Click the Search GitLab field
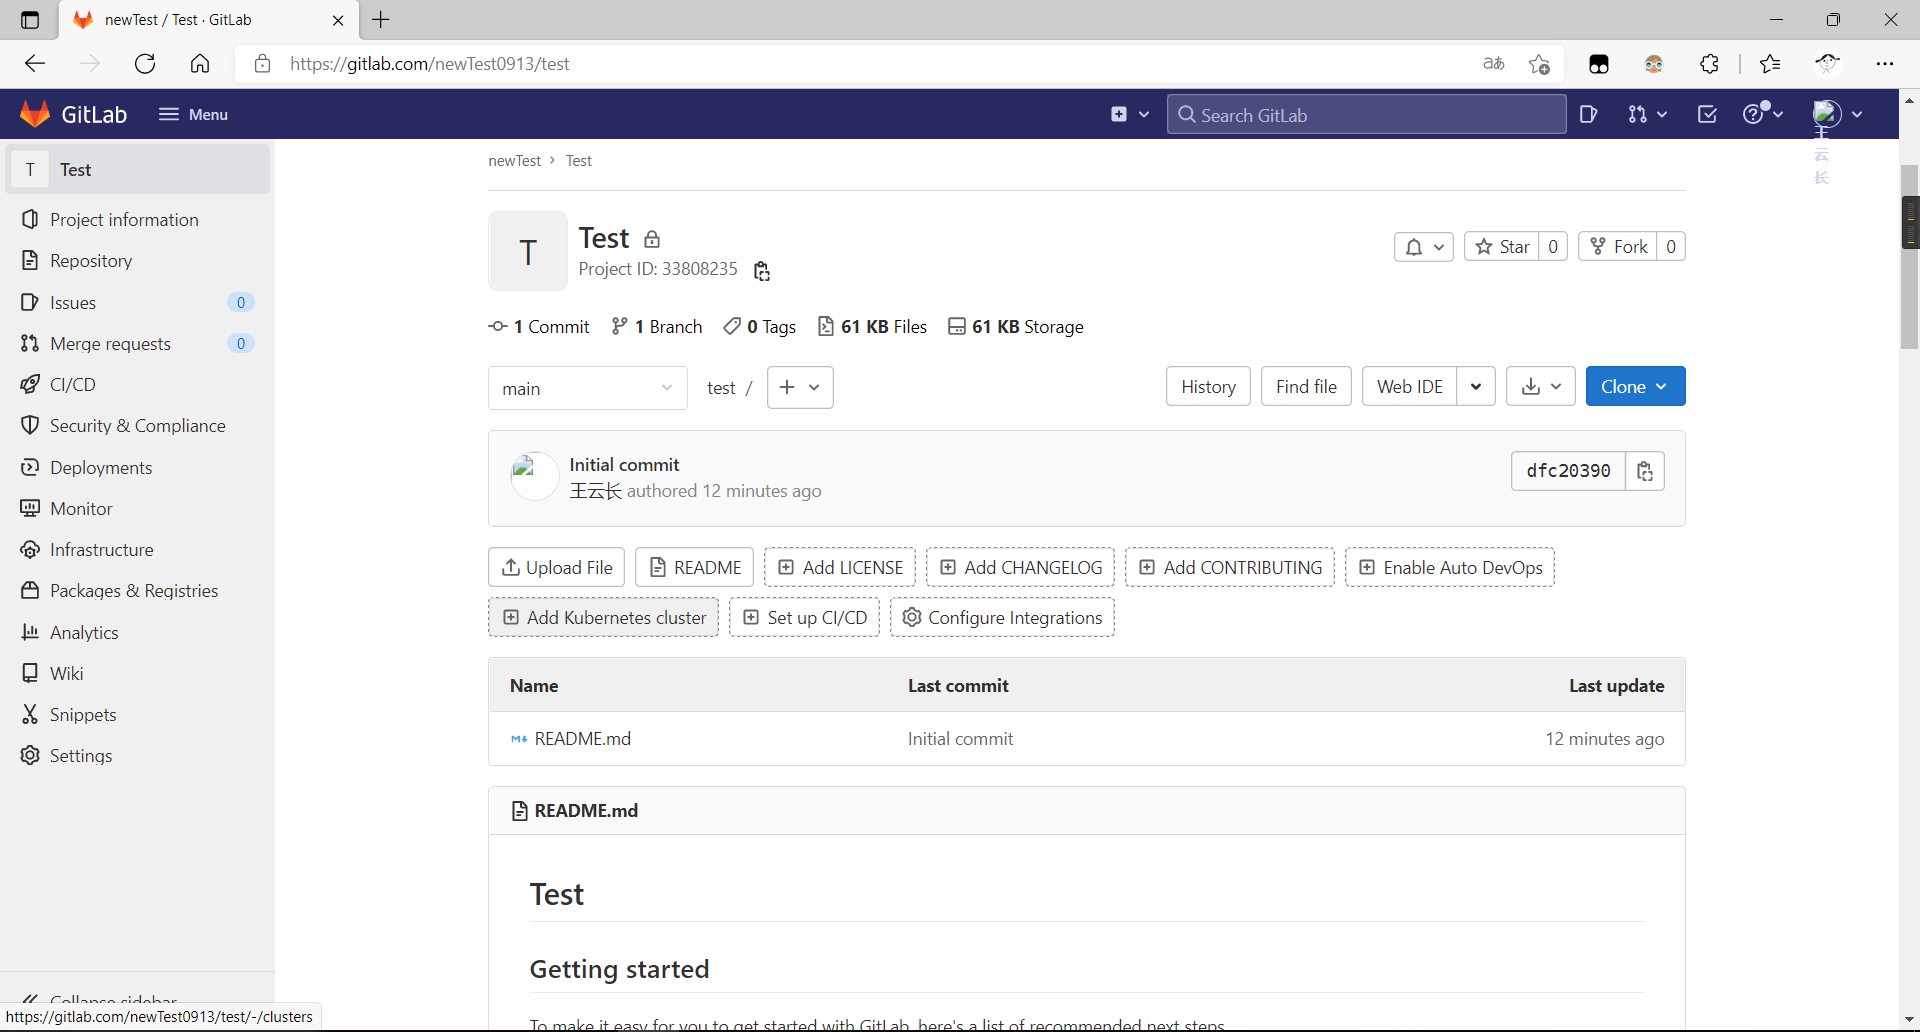This screenshot has height=1032, width=1920. click(x=1366, y=114)
